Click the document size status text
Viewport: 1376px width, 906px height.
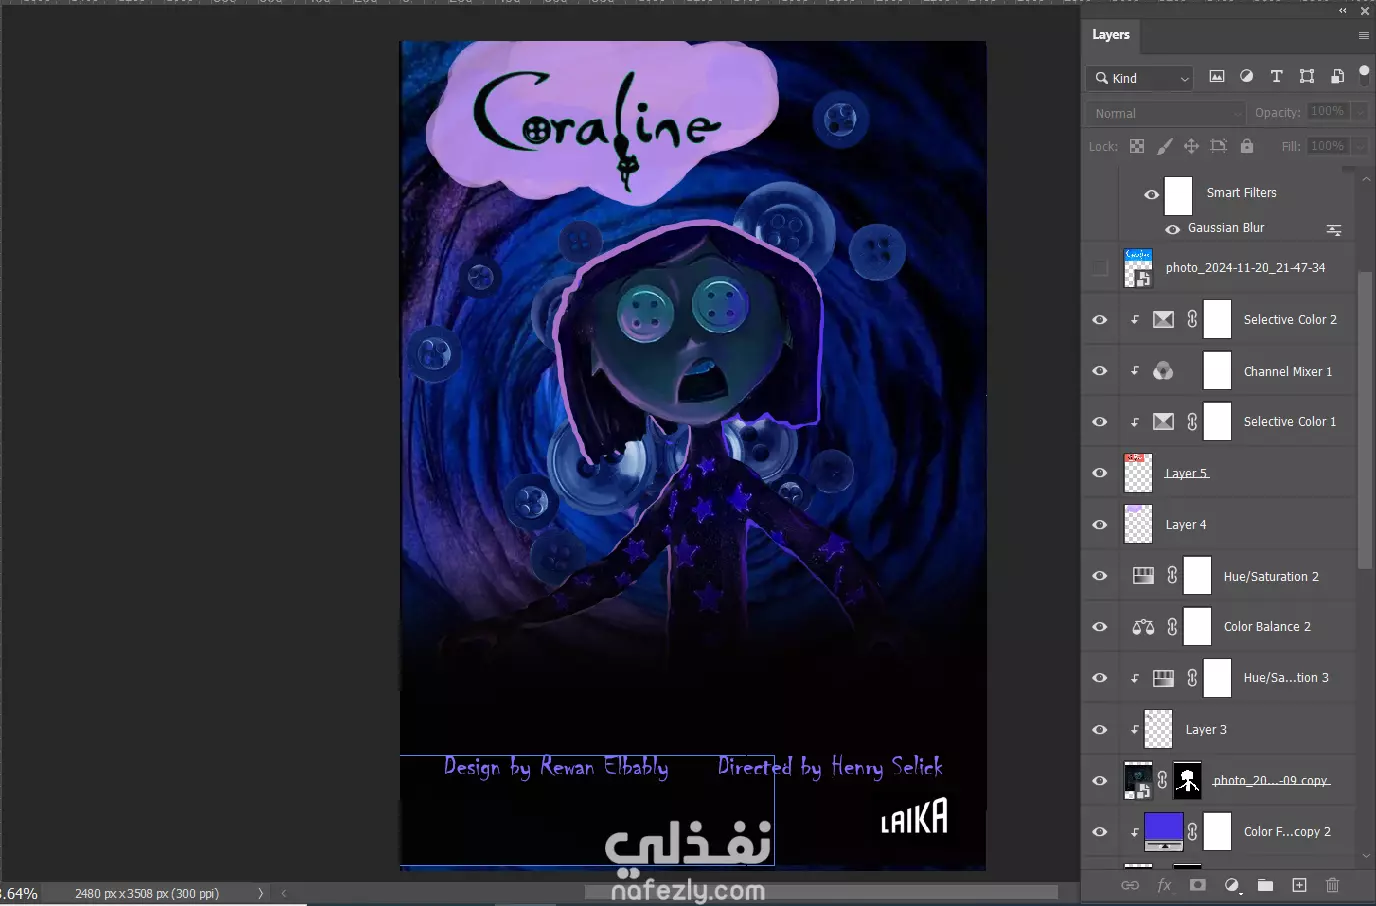tap(147, 893)
